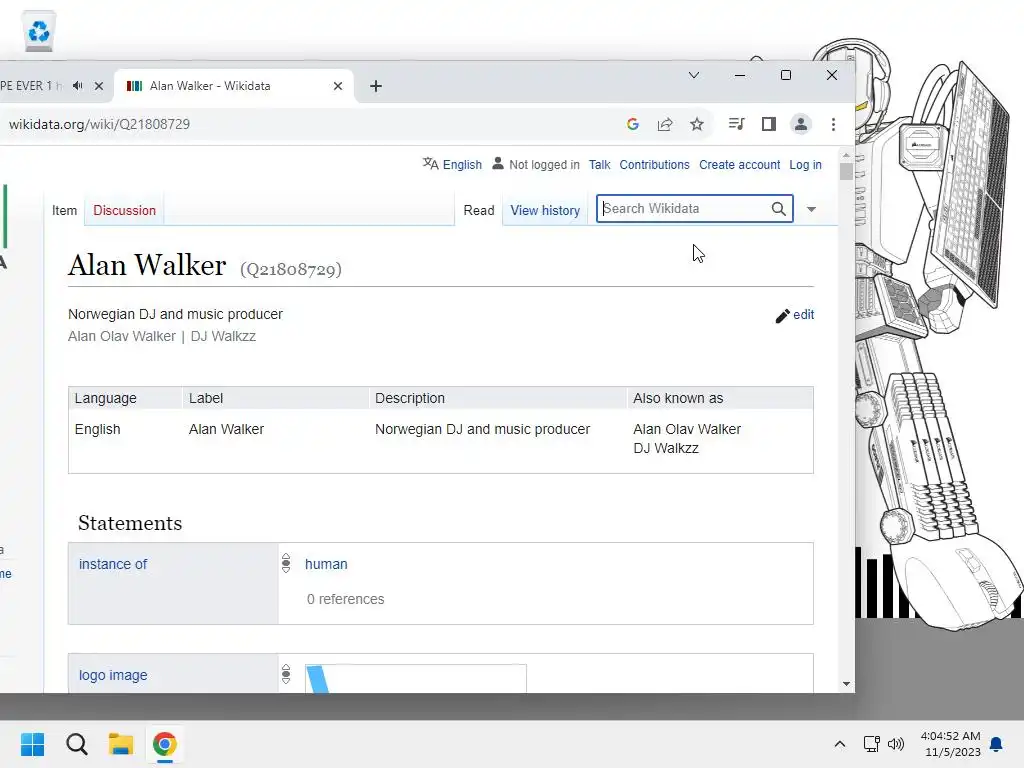Click rank selector icon for human
The height and width of the screenshot is (768, 1024).
pyautogui.click(x=286, y=564)
